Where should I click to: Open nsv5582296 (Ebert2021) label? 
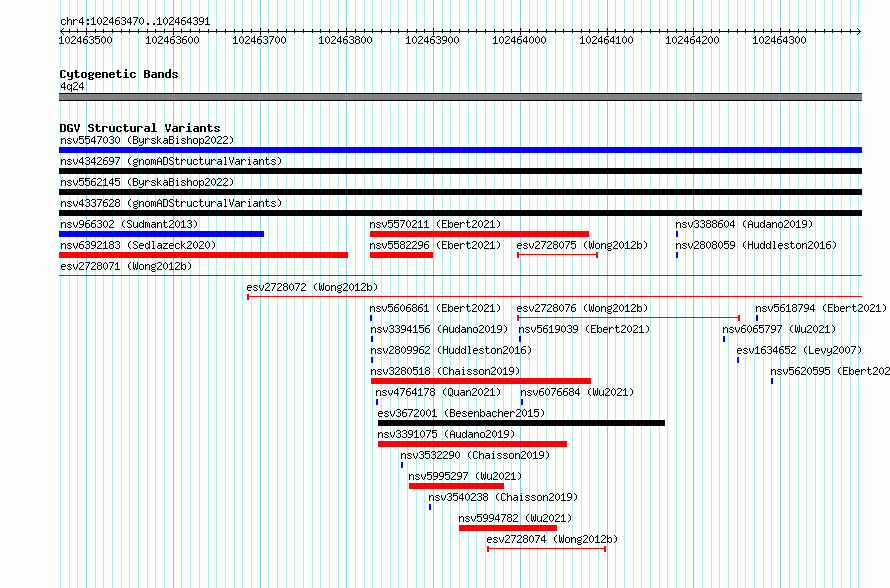(x=435, y=245)
